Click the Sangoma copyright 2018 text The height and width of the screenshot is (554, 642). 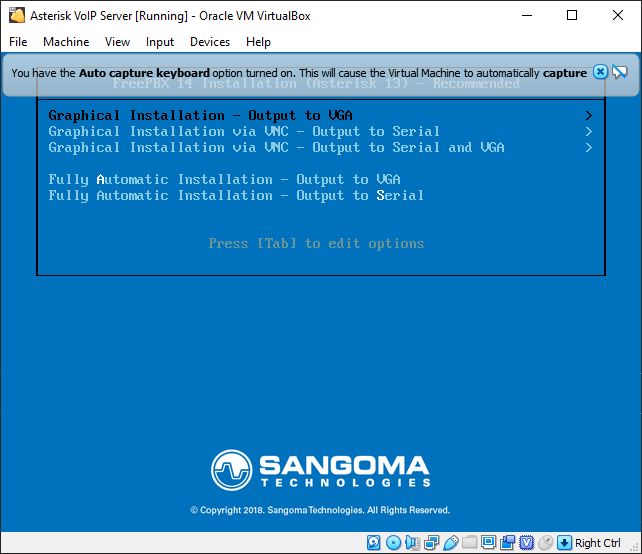(x=320, y=510)
